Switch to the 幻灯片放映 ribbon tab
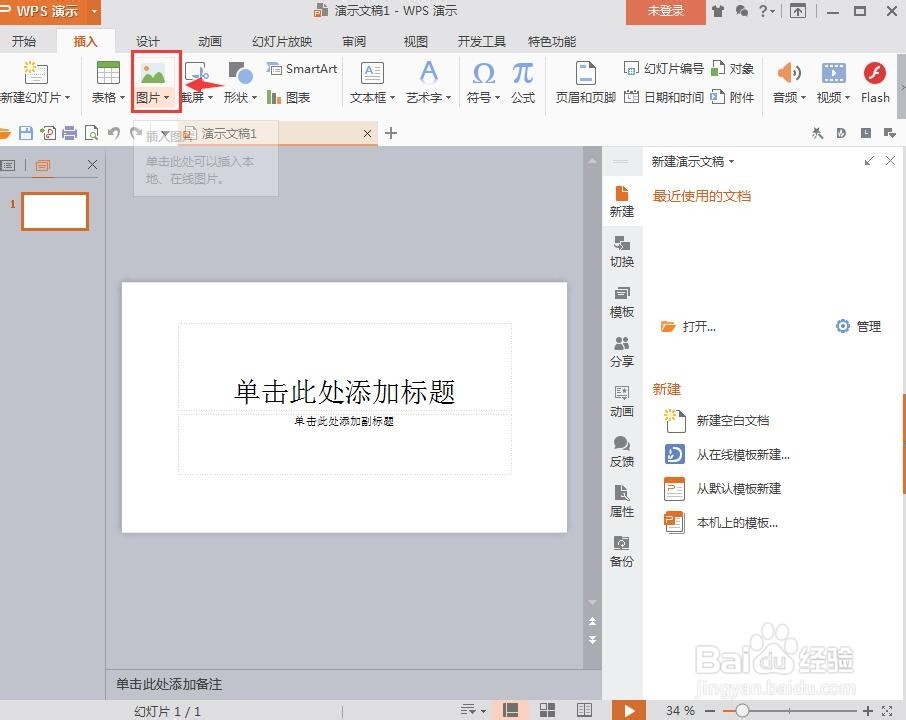 [282, 42]
